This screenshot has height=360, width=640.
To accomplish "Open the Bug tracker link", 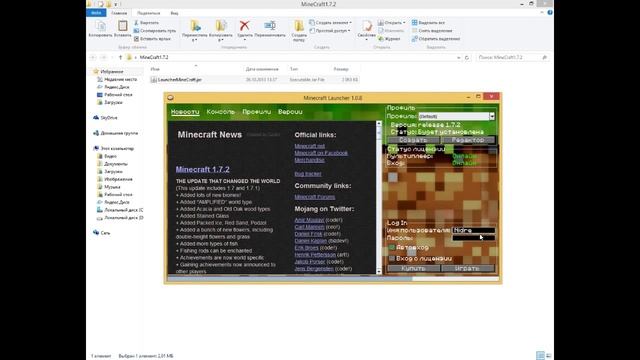I will 308,174.
